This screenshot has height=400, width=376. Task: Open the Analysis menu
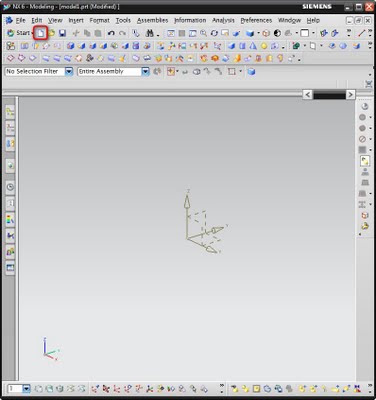pos(223,21)
